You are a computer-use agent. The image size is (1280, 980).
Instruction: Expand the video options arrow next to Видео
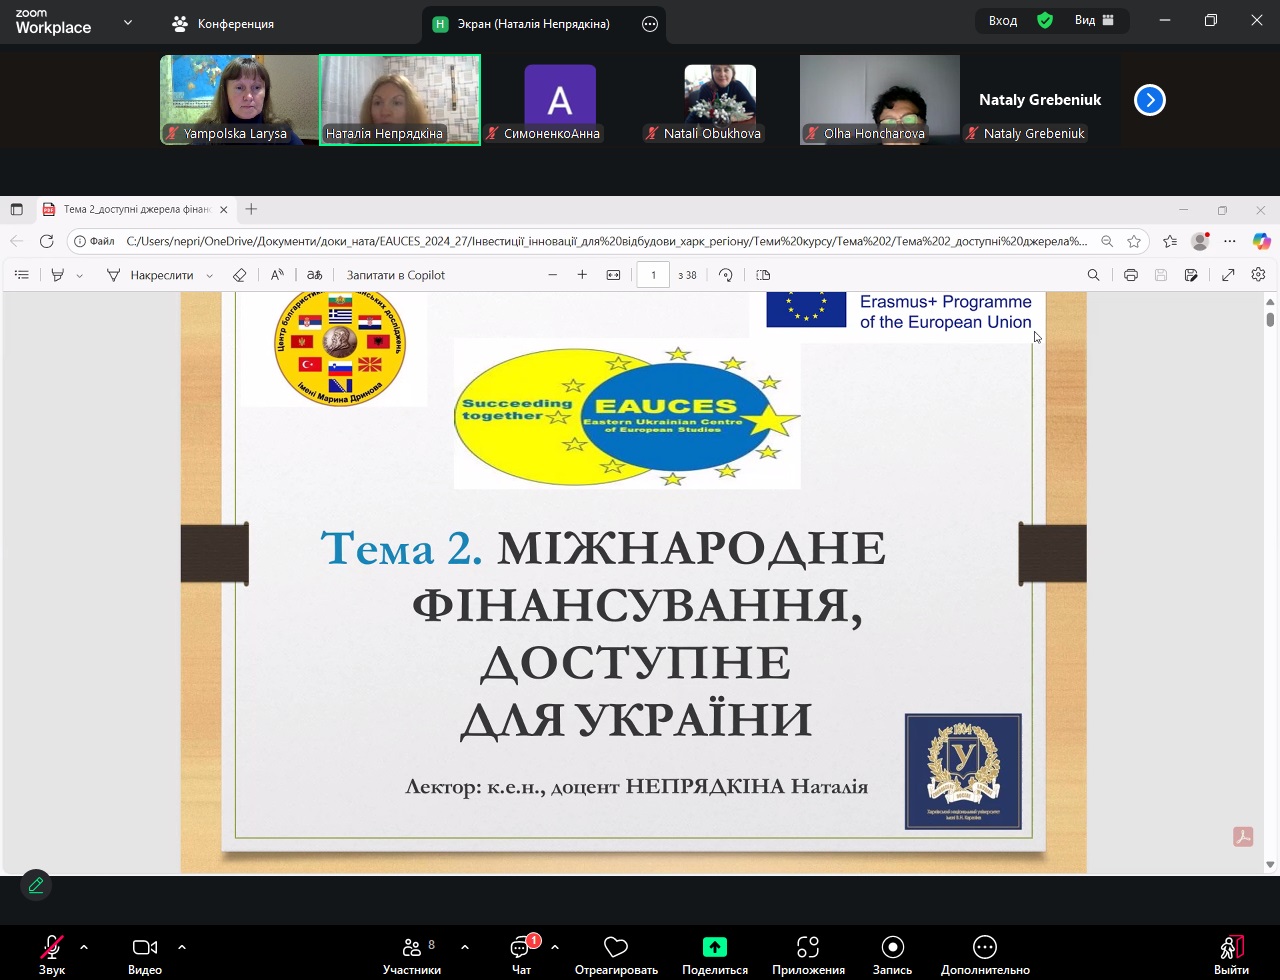181,946
